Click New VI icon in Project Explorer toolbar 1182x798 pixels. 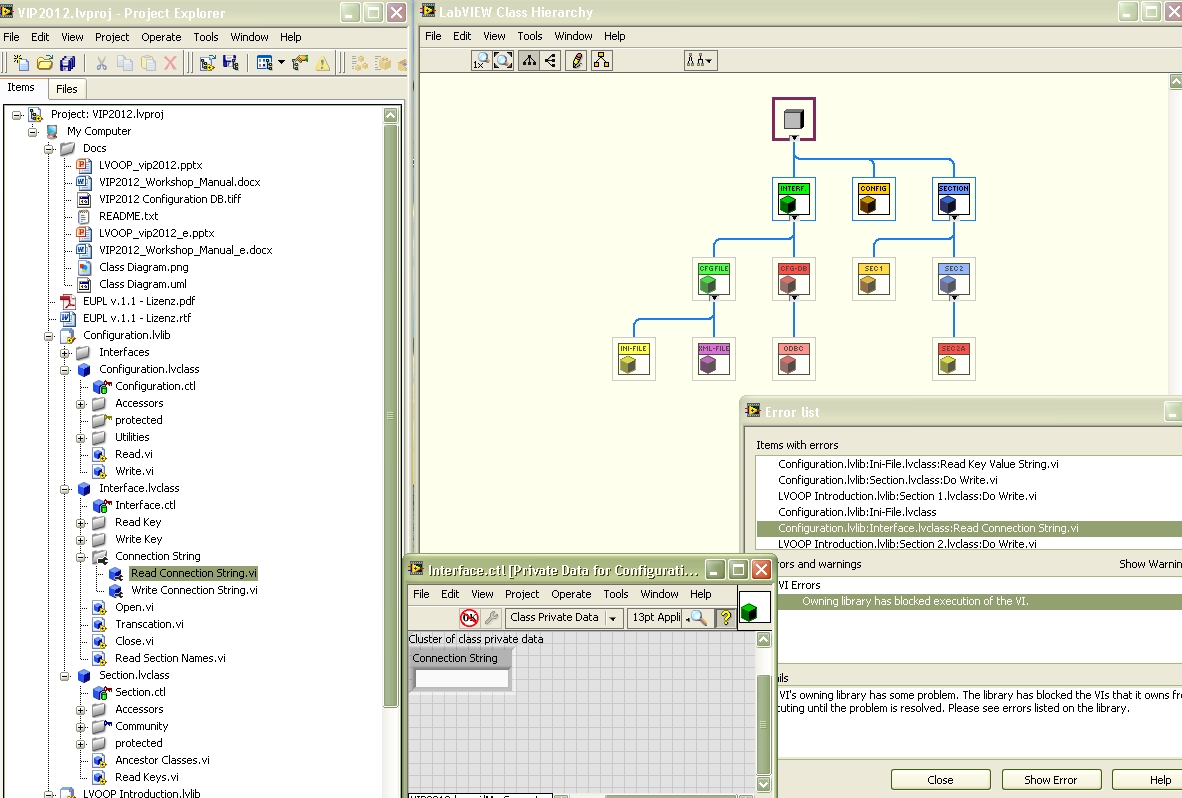(x=20, y=63)
